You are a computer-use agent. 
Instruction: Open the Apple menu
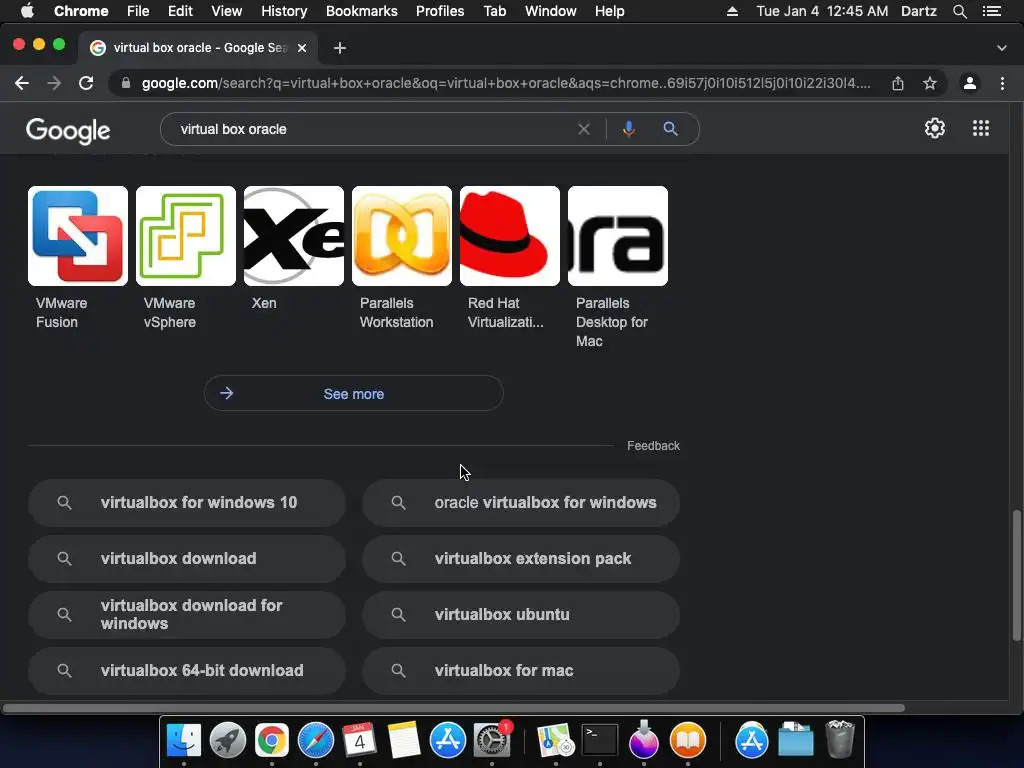(x=27, y=11)
